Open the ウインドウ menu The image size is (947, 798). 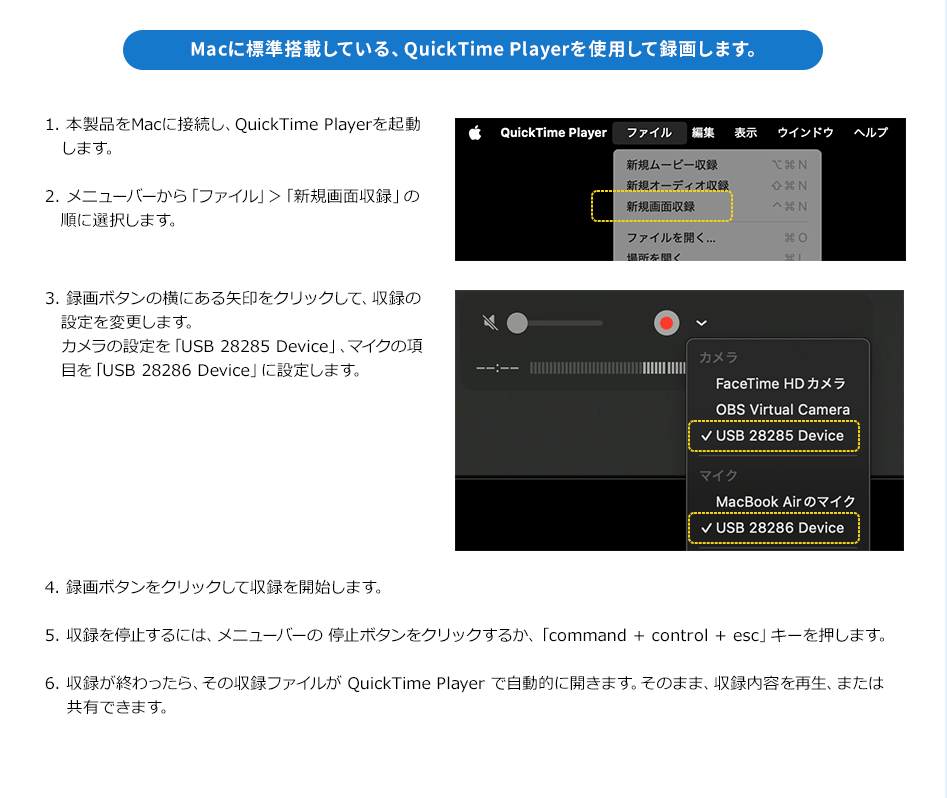805,132
